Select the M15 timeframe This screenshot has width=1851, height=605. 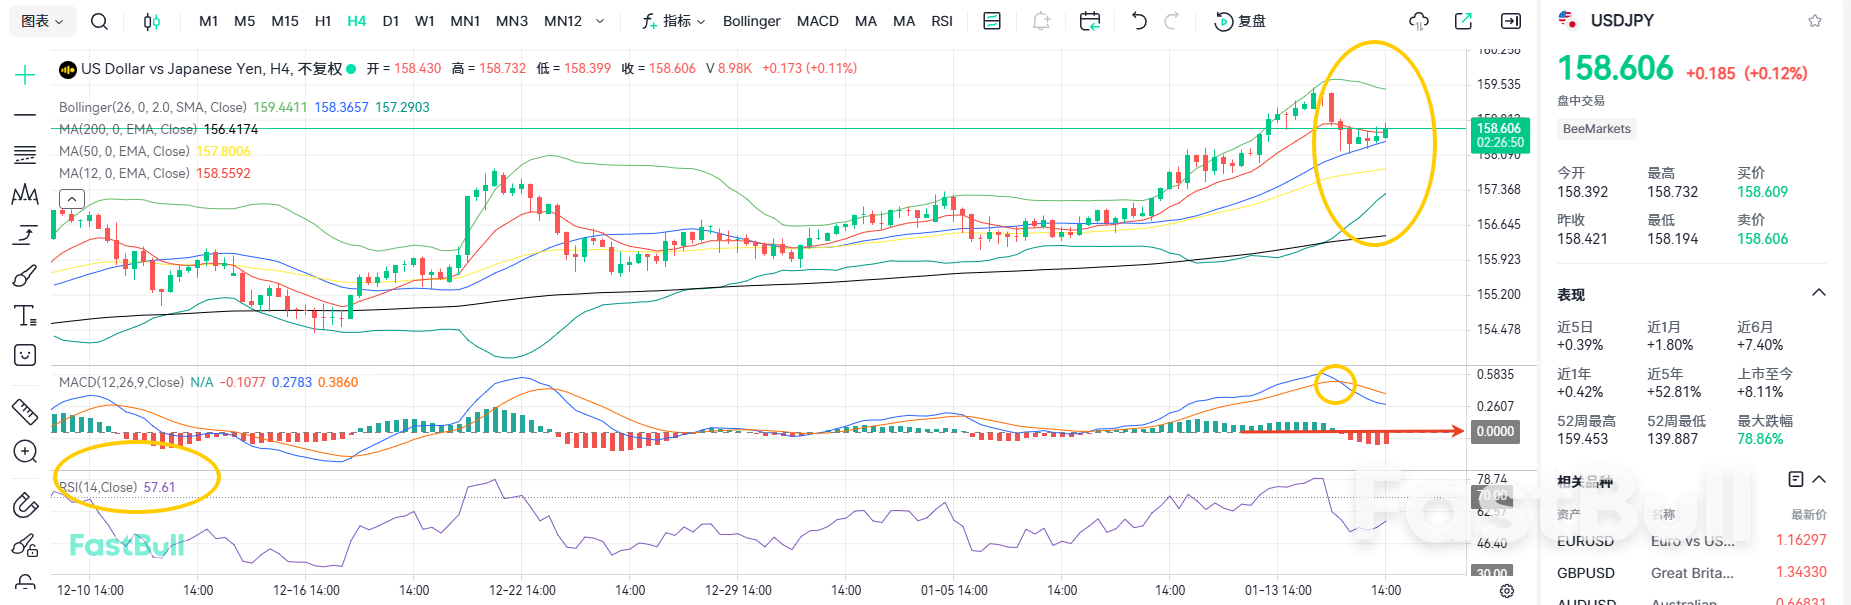tap(285, 21)
